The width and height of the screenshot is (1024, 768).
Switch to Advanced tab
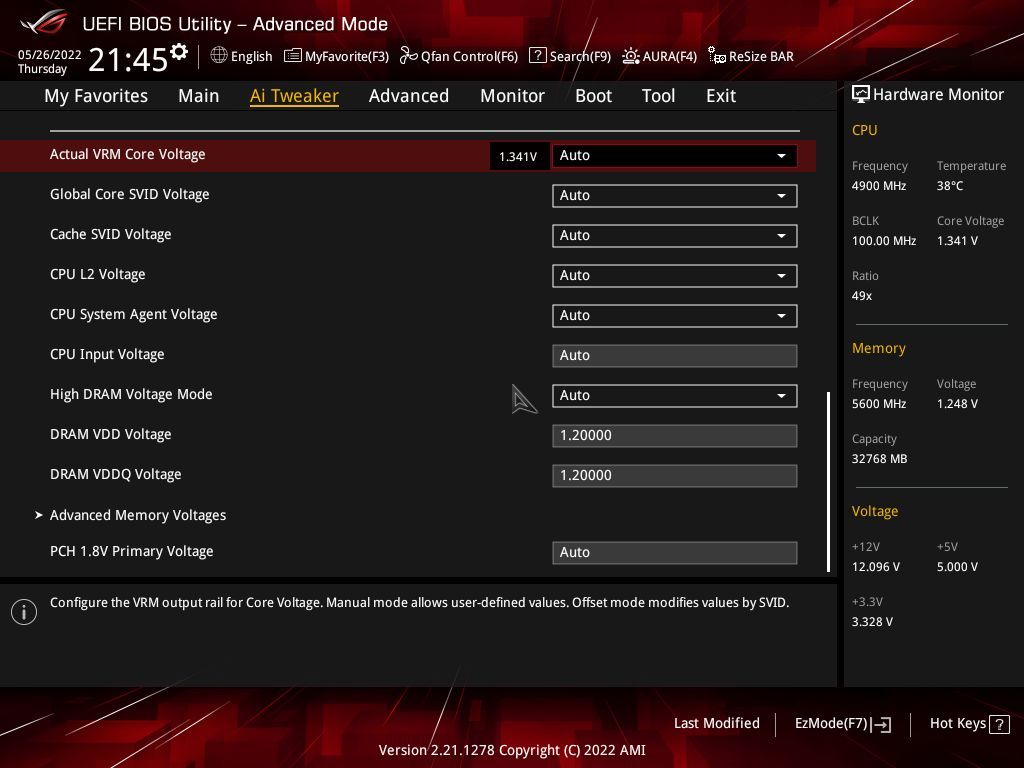click(409, 96)
